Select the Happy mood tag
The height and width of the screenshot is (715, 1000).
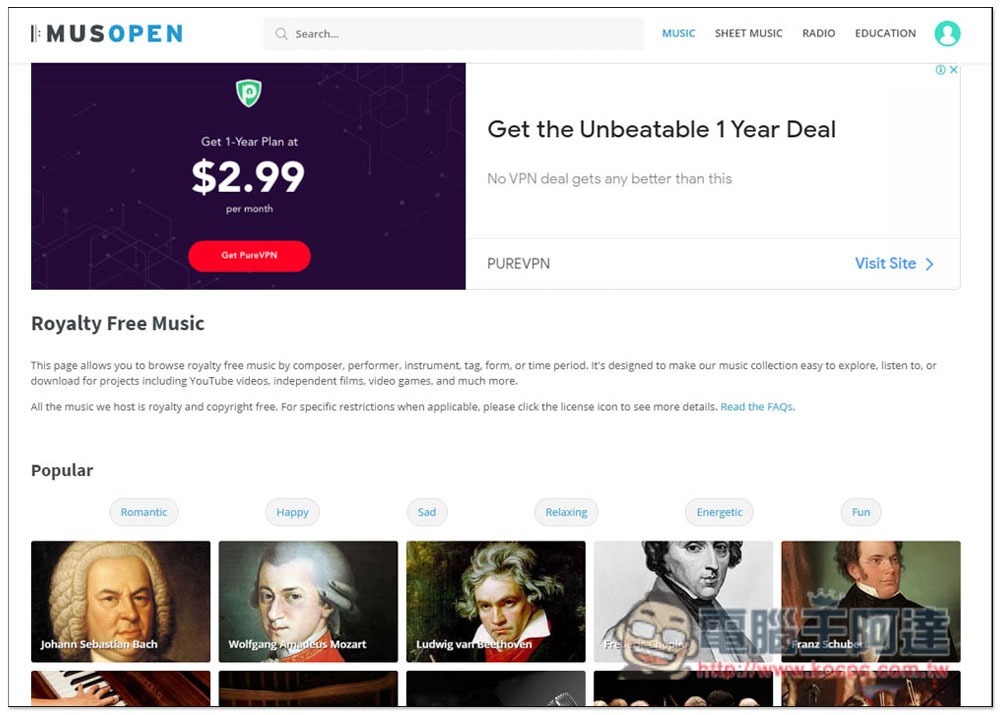tap(292, 512)
